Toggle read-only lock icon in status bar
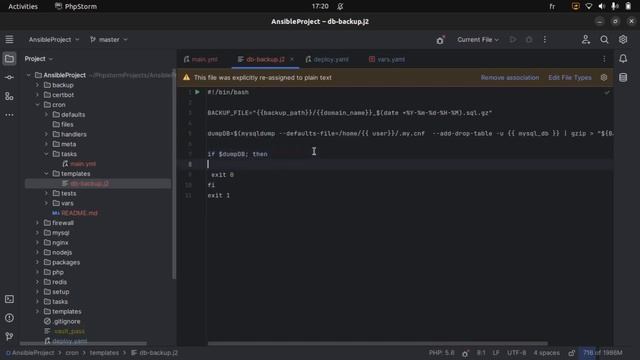 (571, 353)
